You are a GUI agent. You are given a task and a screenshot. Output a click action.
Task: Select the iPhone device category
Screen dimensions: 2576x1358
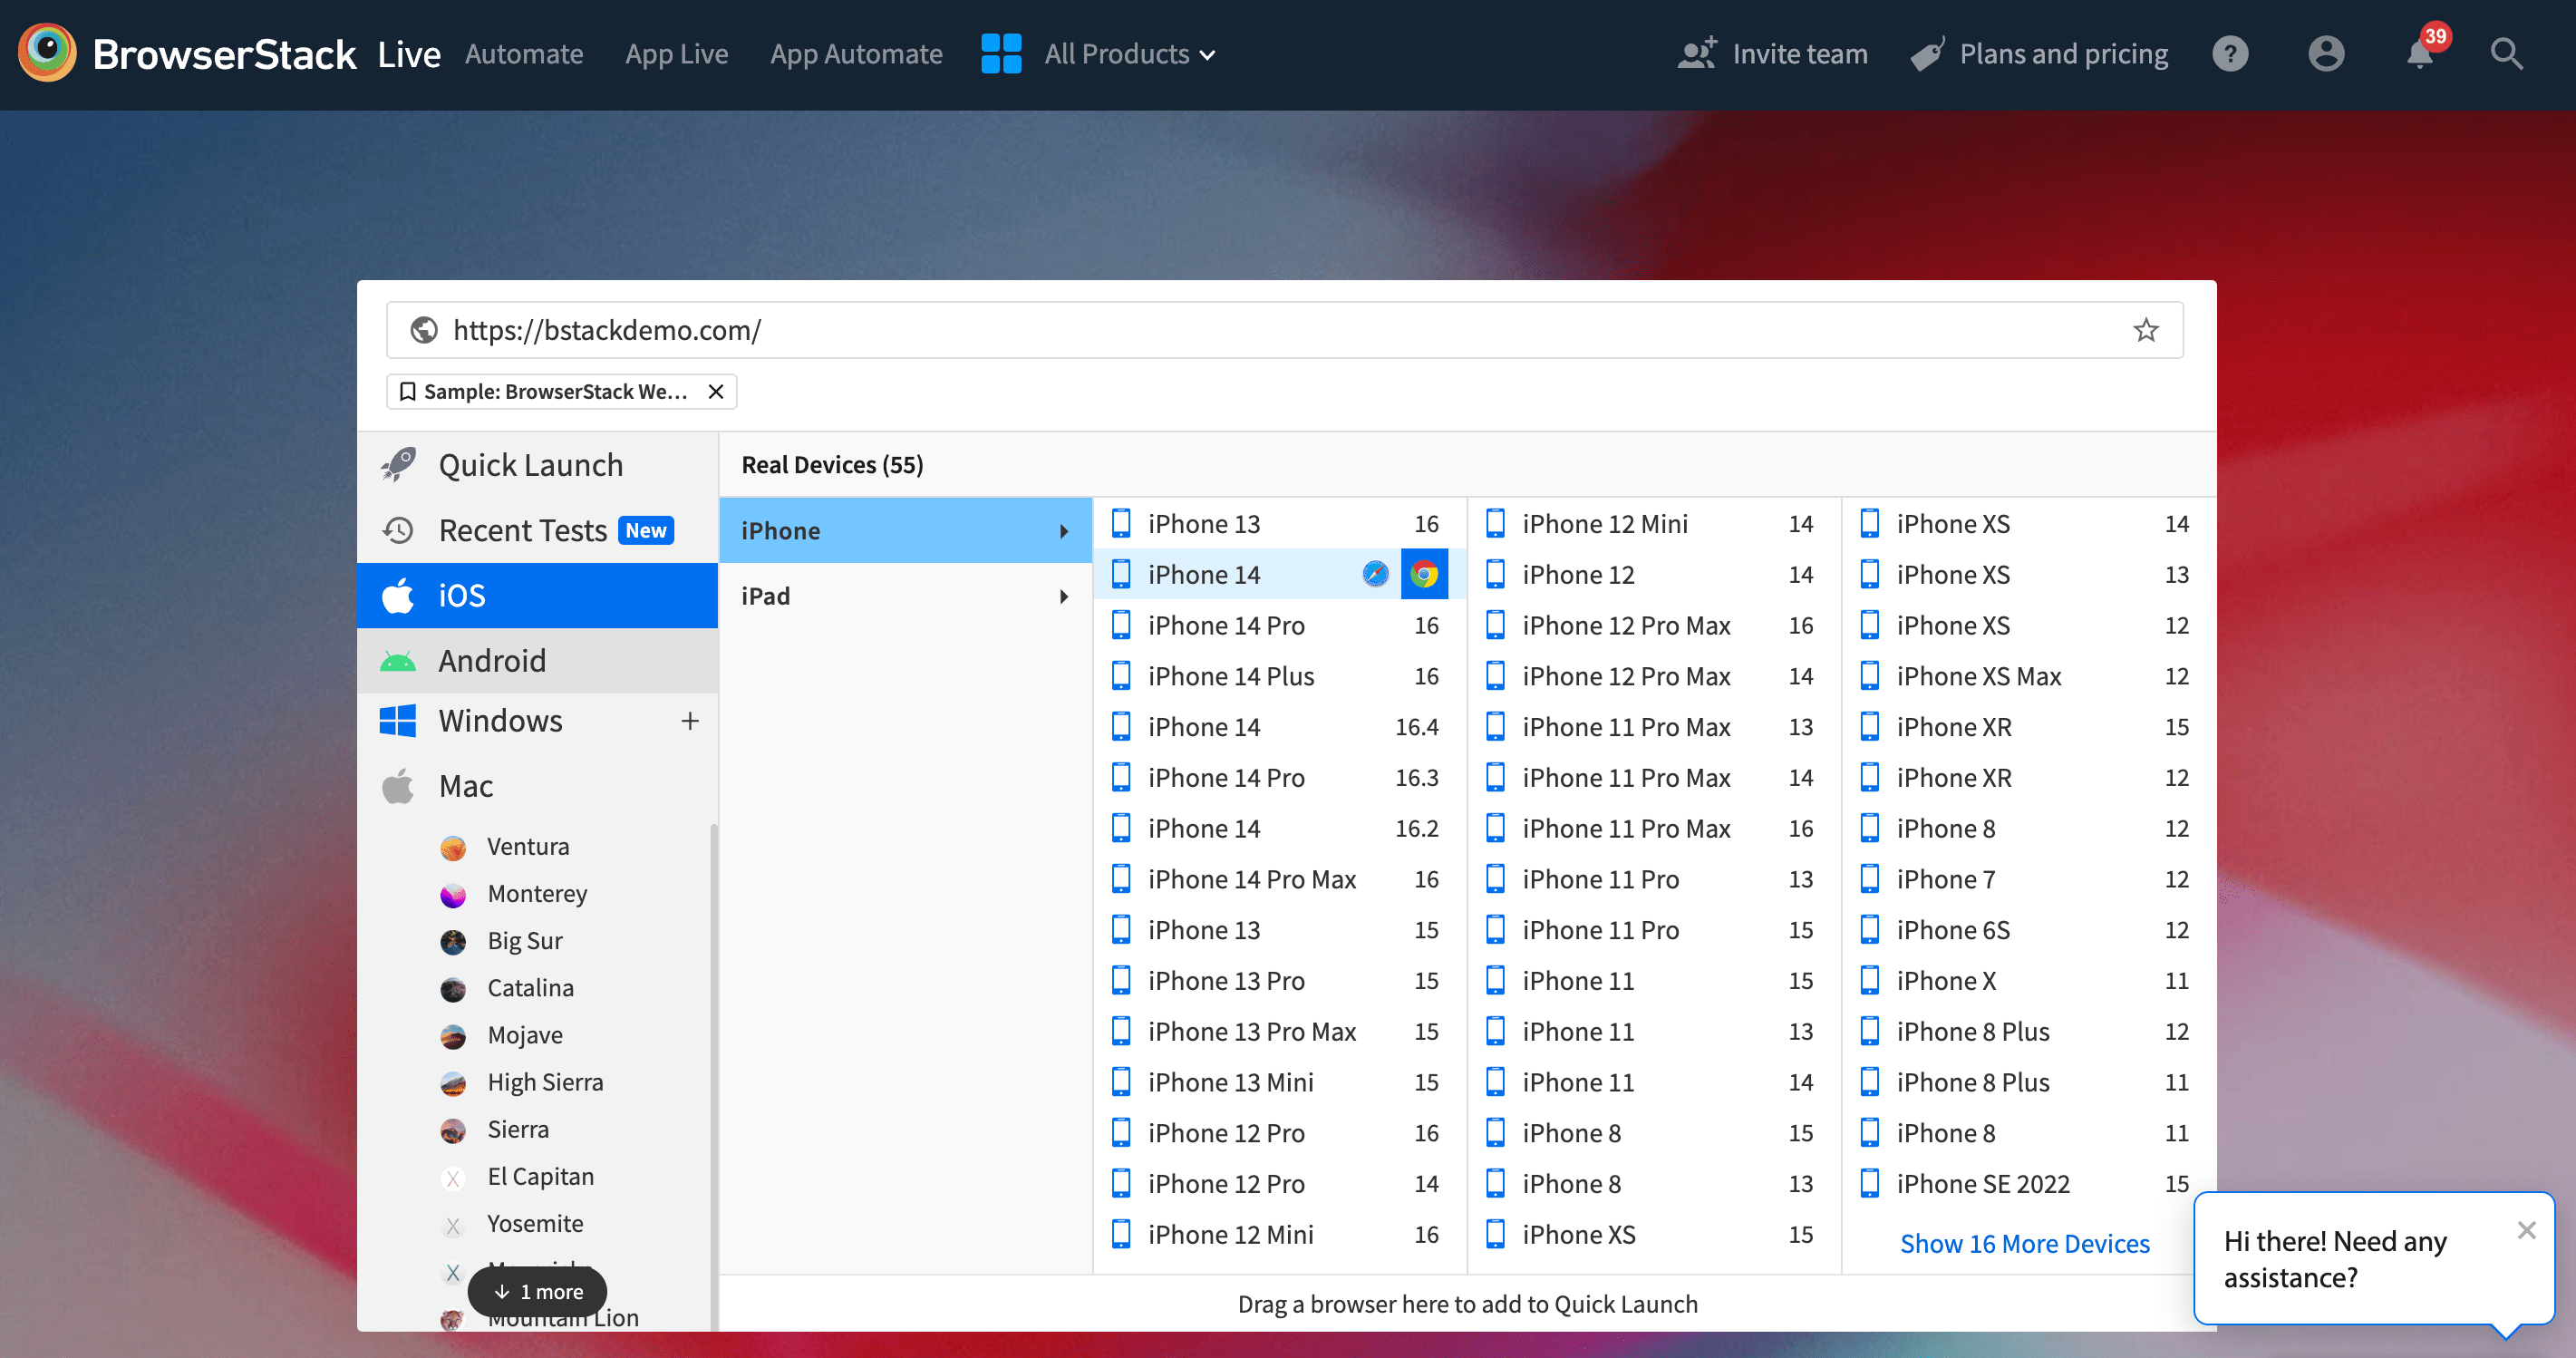904,531
